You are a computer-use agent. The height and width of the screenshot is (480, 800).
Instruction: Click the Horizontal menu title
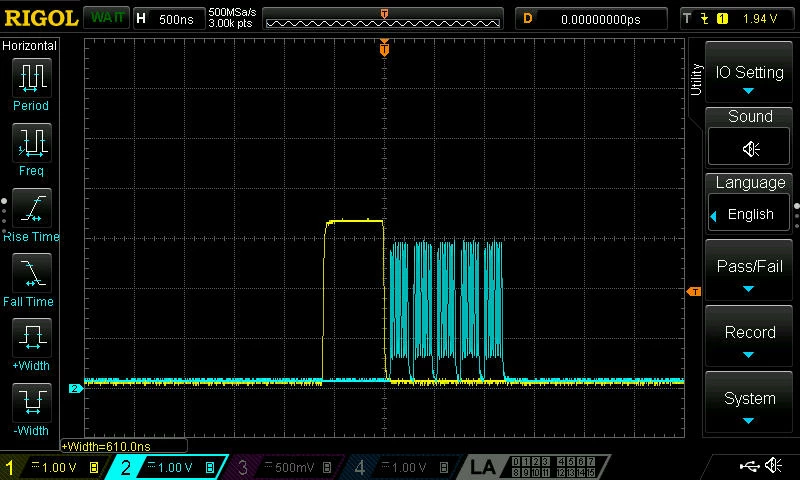(x=29, y=46)
